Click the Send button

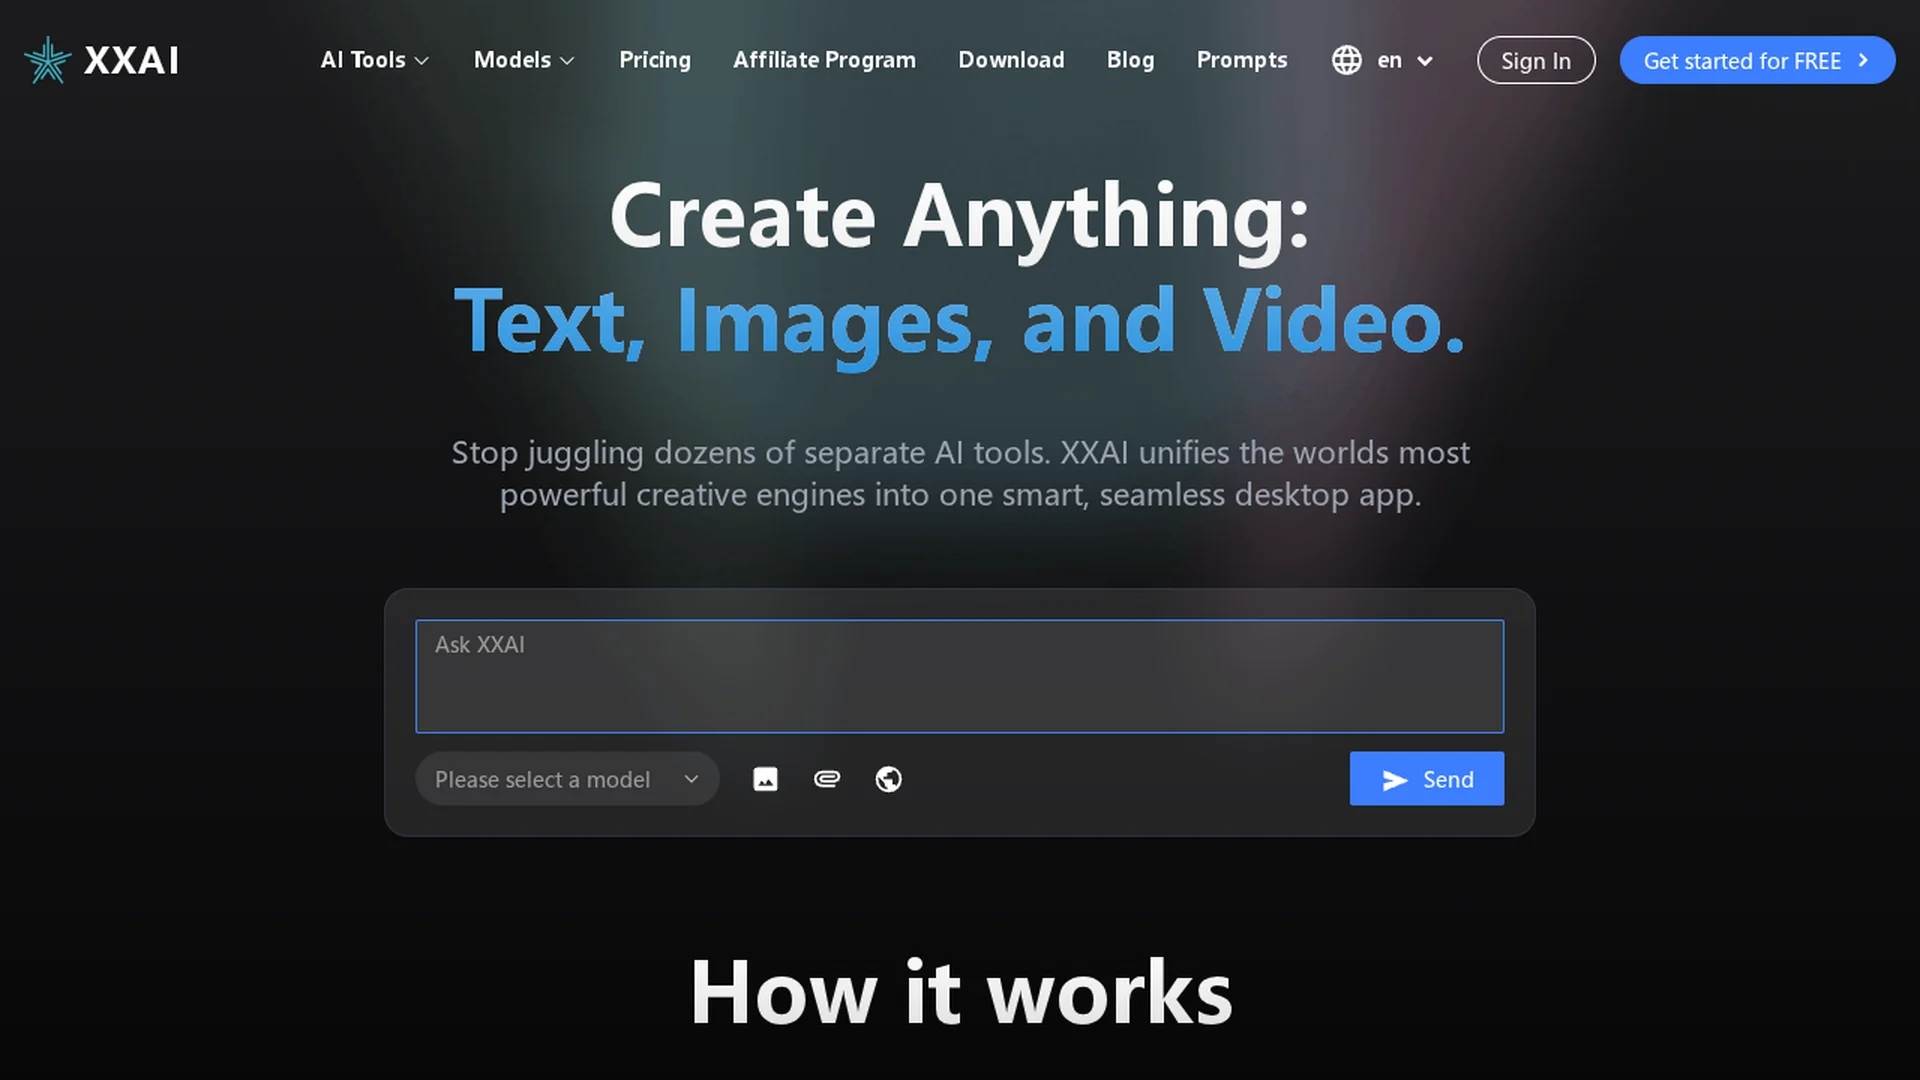coord(1426,779)
